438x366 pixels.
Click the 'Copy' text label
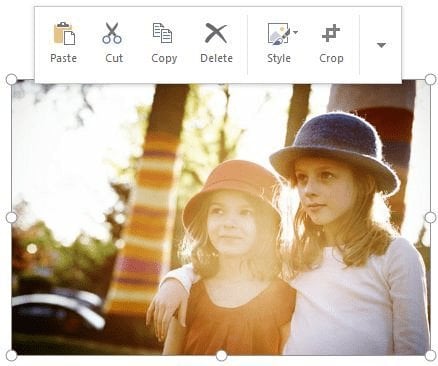click(x=164, y=58)
